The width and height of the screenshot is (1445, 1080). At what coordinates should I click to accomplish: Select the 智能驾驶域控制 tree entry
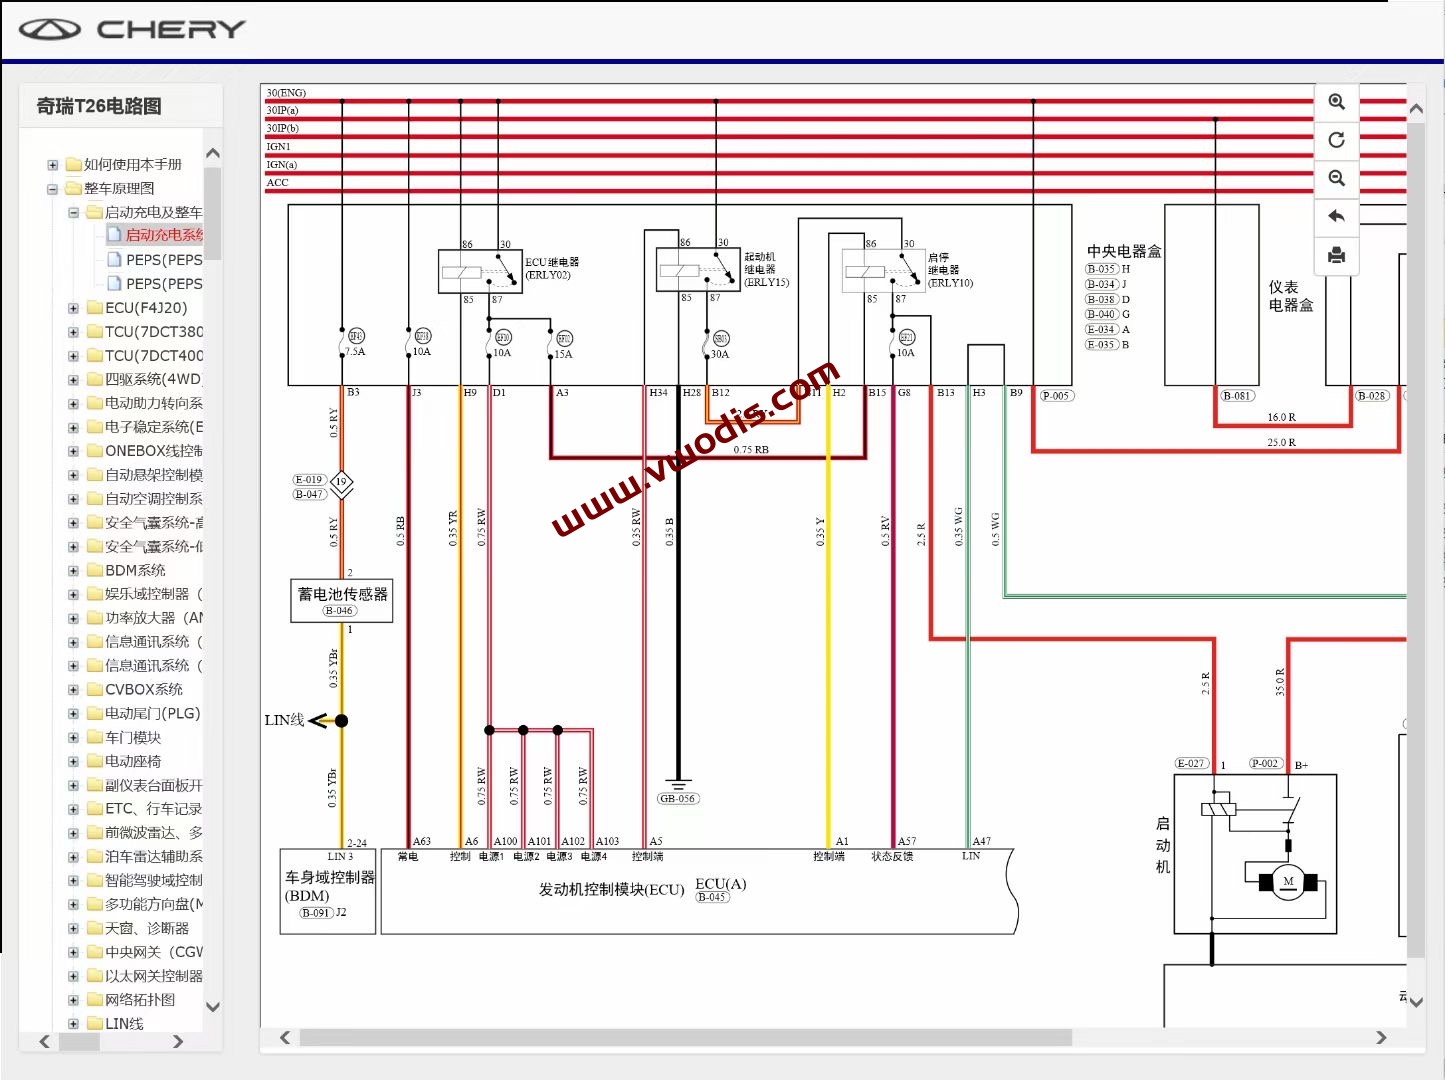154,881
